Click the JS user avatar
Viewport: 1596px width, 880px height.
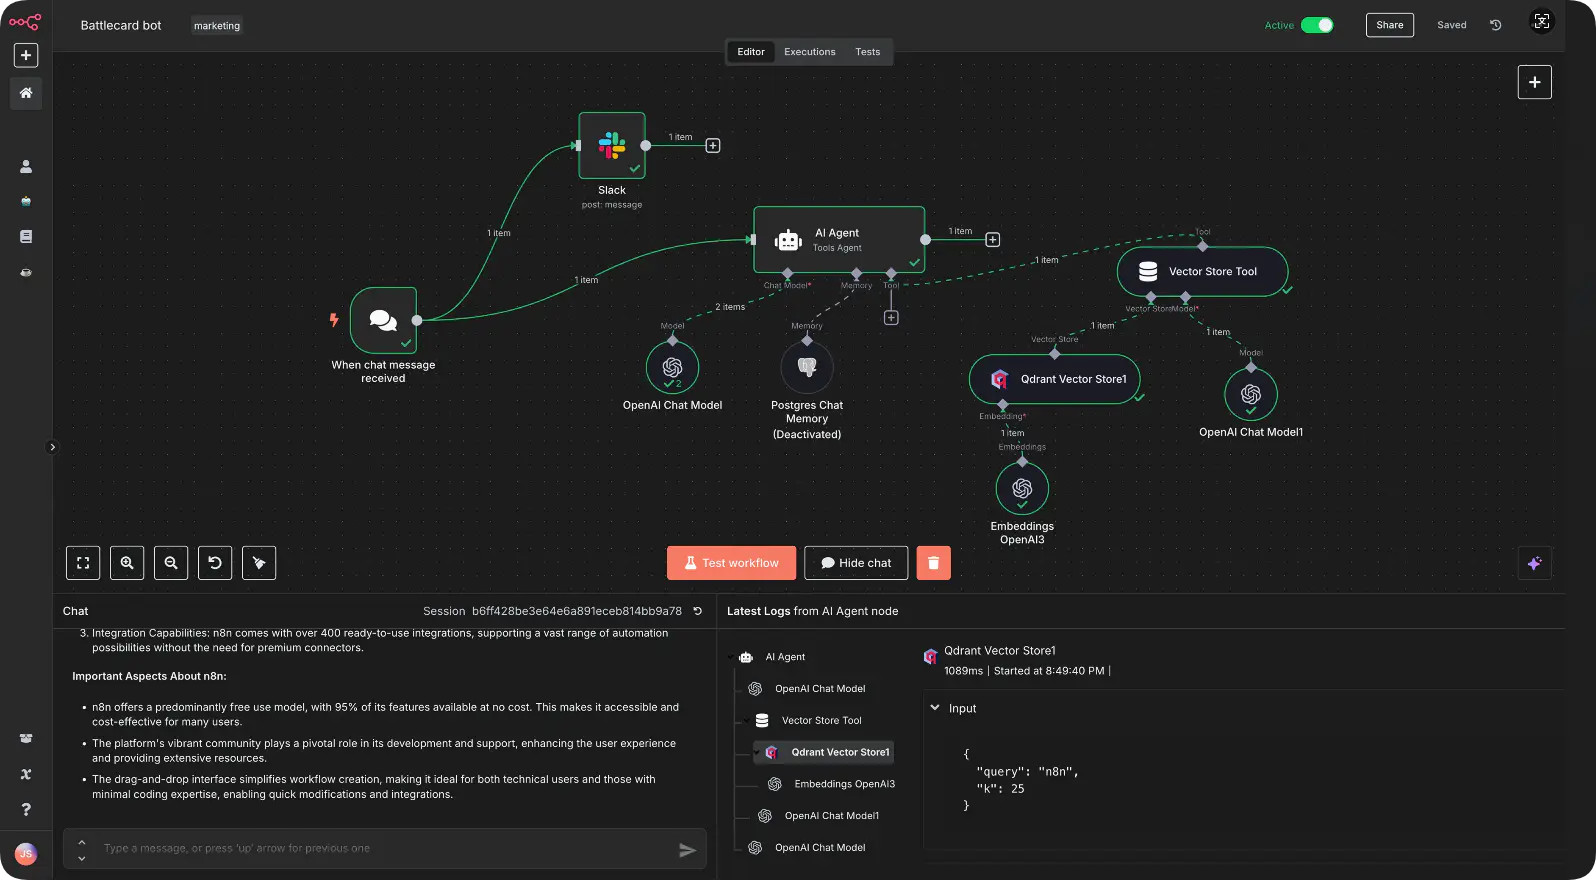pyautogui.click(x=26, y=853)
